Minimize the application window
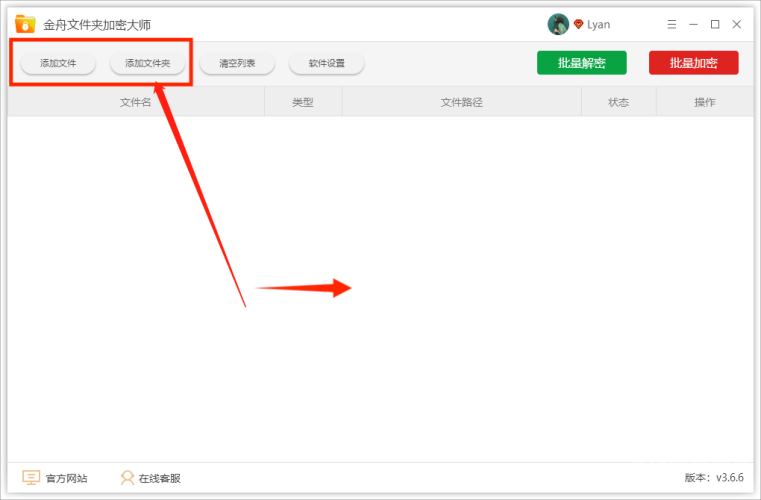The width and height of the screenshot is (761, 500). [693, 24]
